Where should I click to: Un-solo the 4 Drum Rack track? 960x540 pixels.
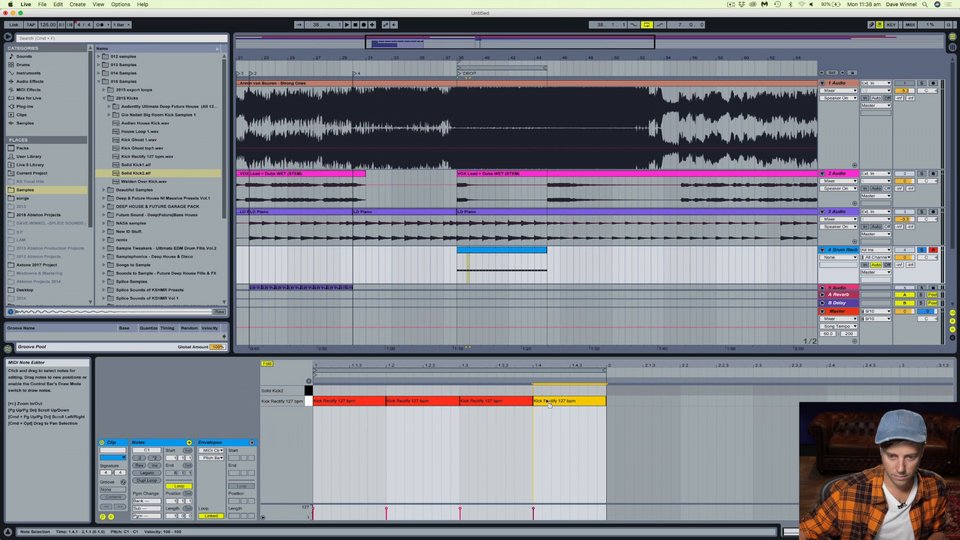click(x=921, y=250)
